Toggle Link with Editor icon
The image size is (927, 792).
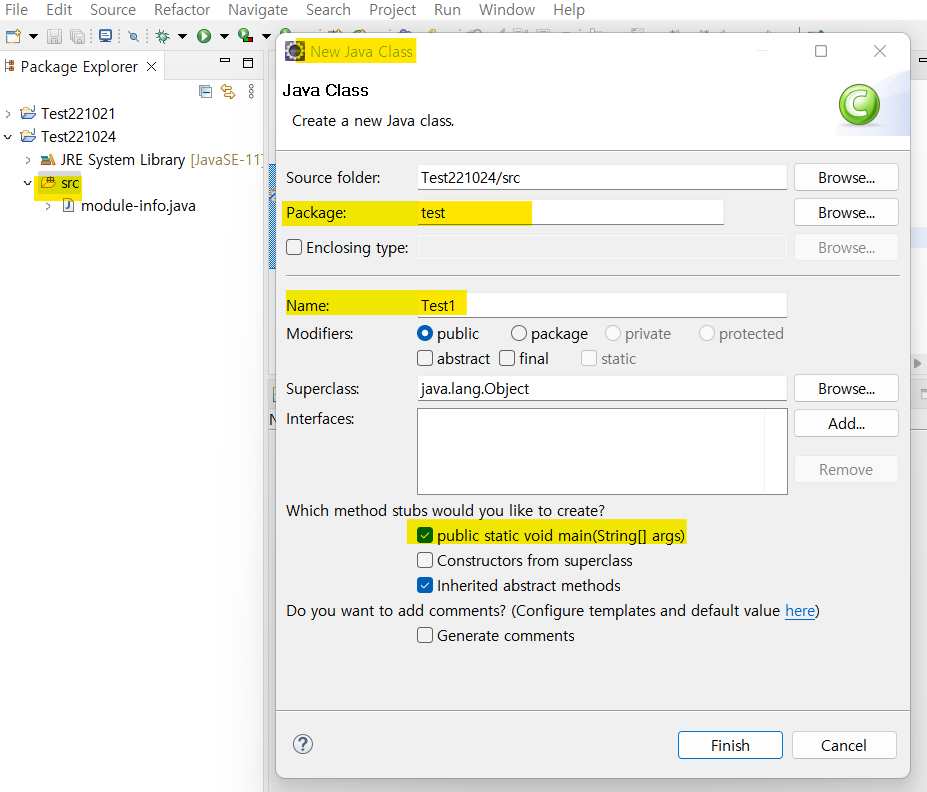(x=228, y=92)
